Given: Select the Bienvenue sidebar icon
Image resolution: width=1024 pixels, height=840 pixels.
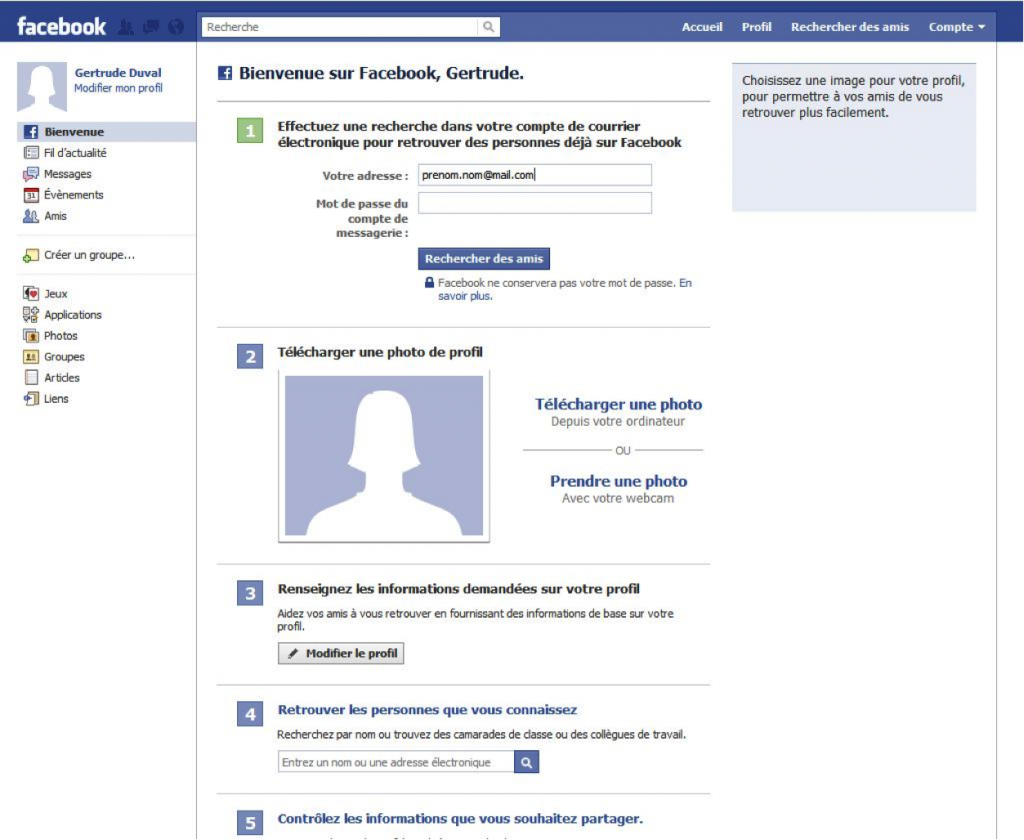Looking at the screenshot, I should (x=31, y=132).
